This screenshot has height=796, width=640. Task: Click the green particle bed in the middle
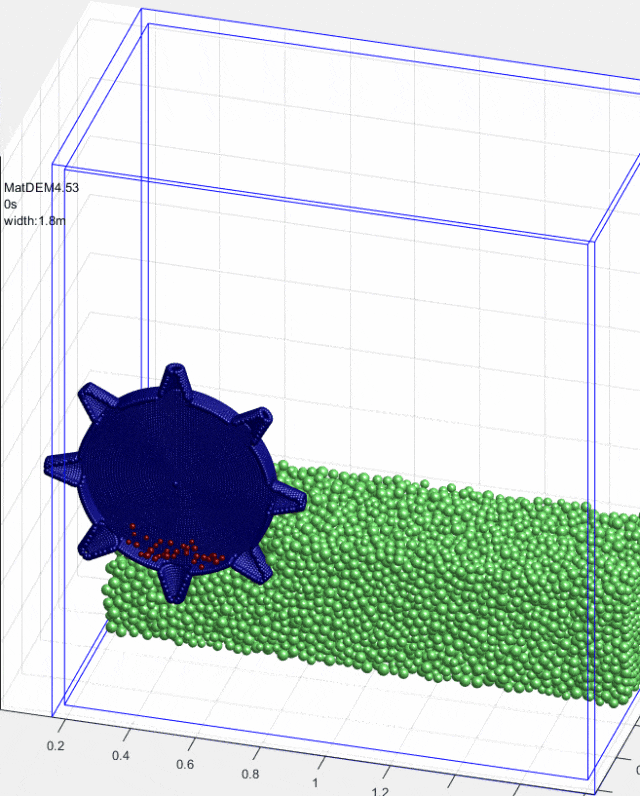tap(400, 580)
